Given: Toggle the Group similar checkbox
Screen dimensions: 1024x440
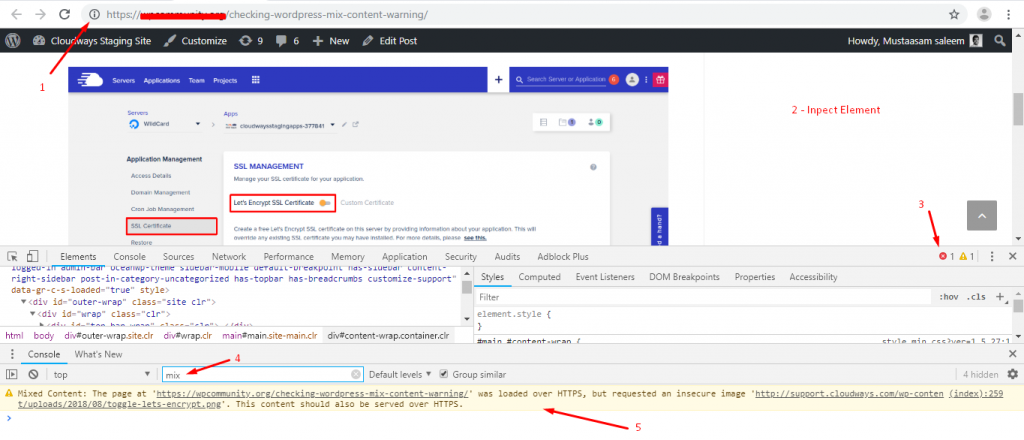Looking at the screenshot, I should pos(444,374).
